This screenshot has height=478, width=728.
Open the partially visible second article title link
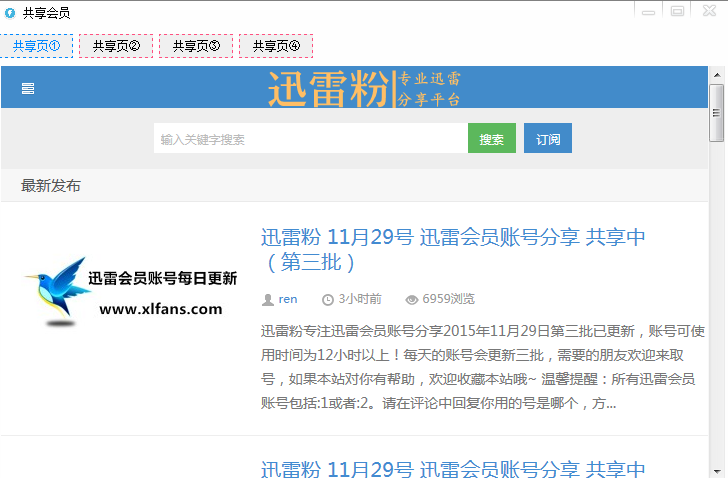point(453,468)
